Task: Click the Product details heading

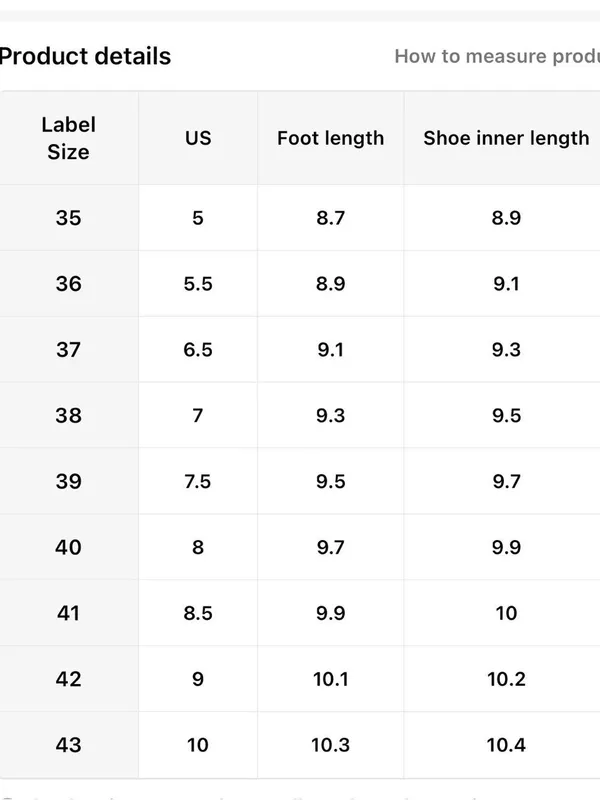Action: coord(85,56)
